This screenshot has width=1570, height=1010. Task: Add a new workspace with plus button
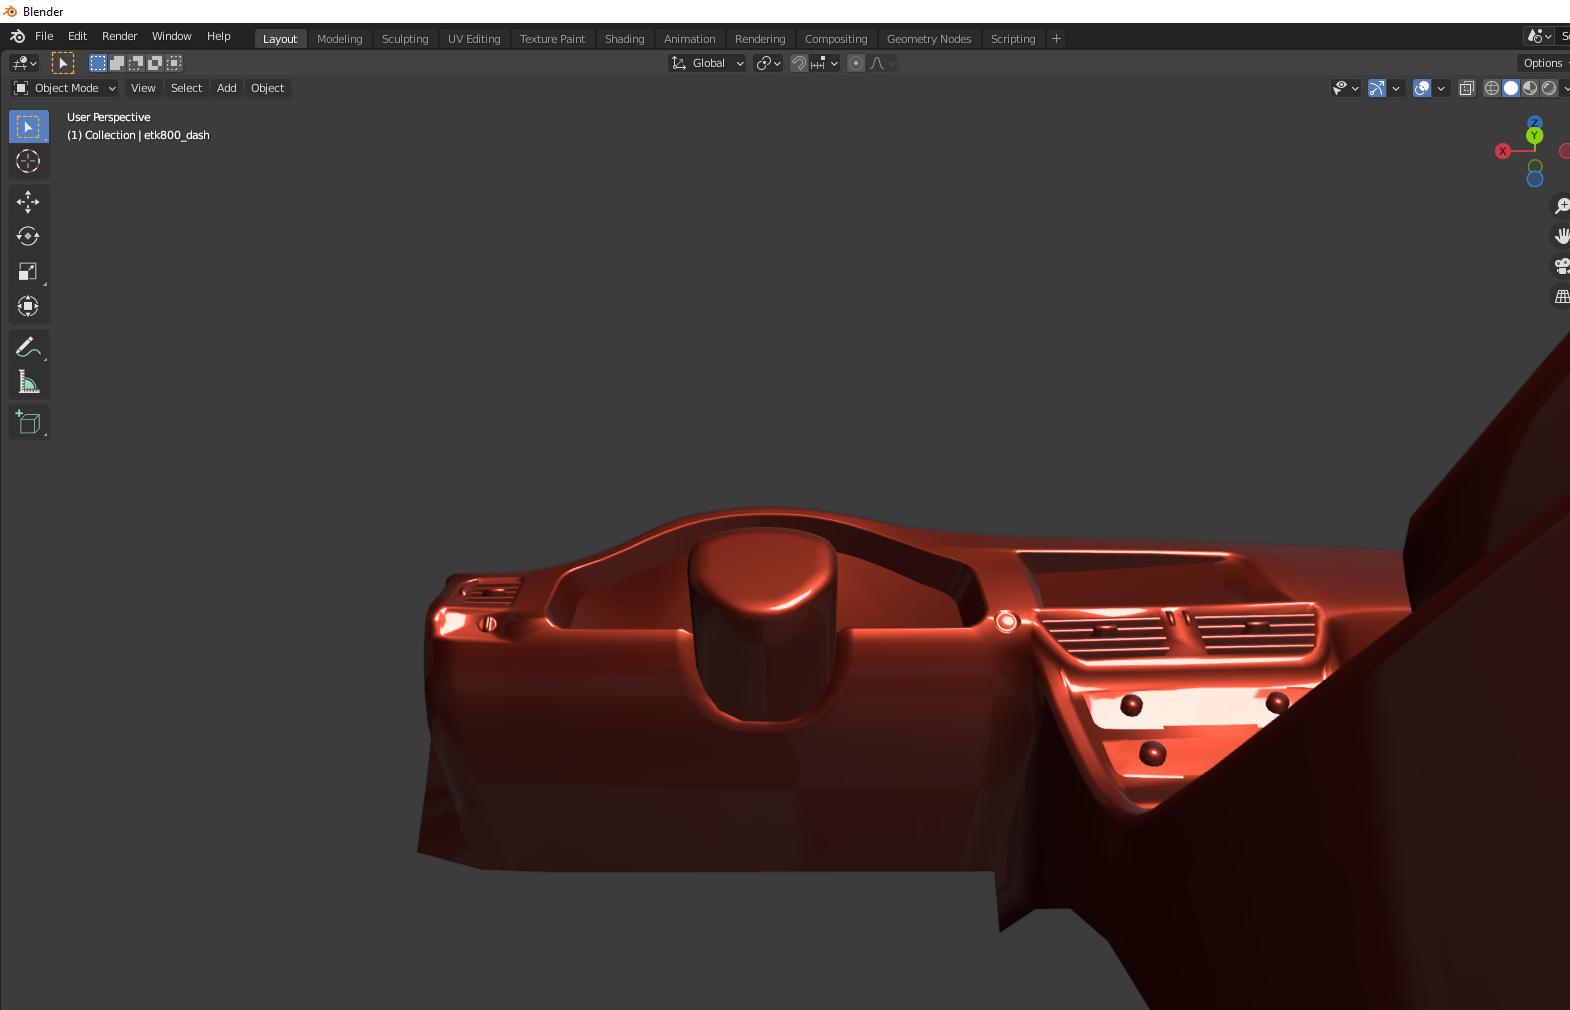click(1056, 39)
